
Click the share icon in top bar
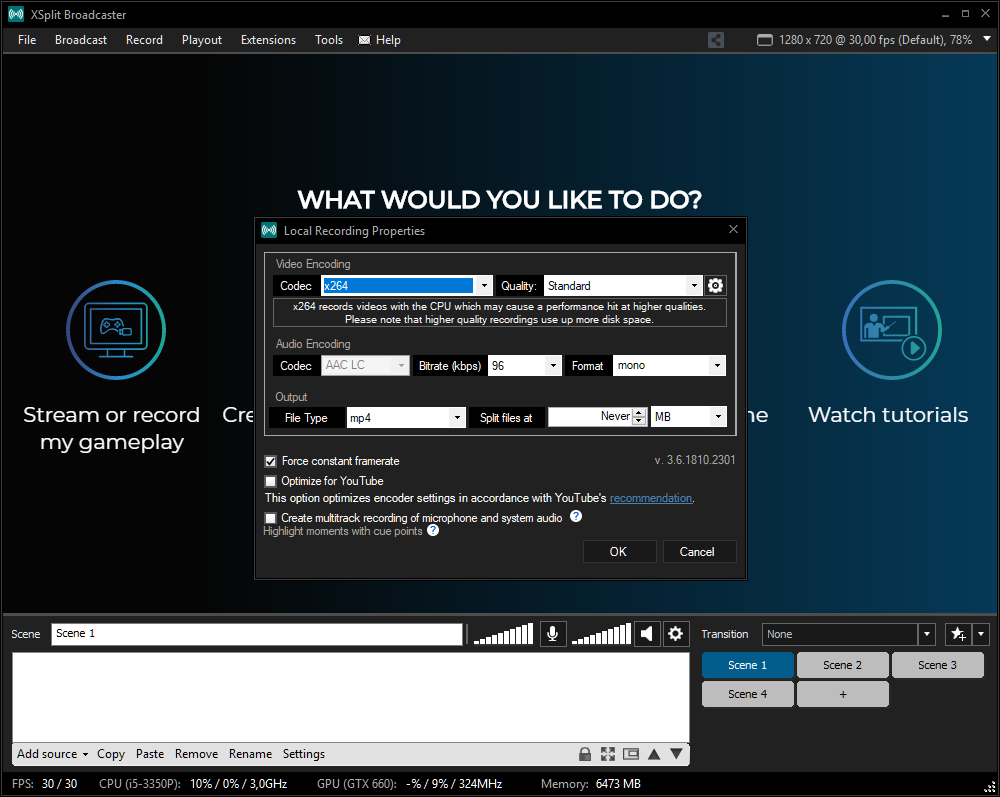click(716, 40)
